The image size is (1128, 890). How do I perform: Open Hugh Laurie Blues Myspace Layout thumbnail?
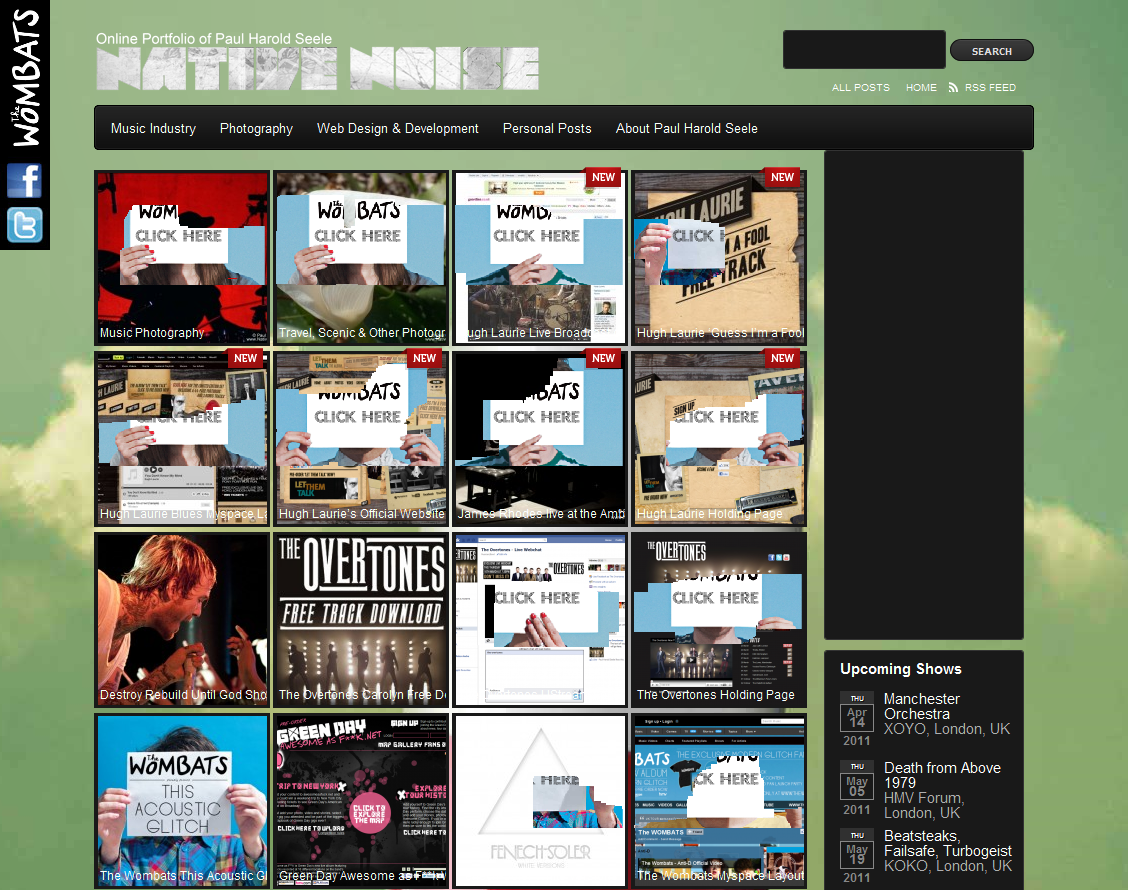tap(182, 439)
